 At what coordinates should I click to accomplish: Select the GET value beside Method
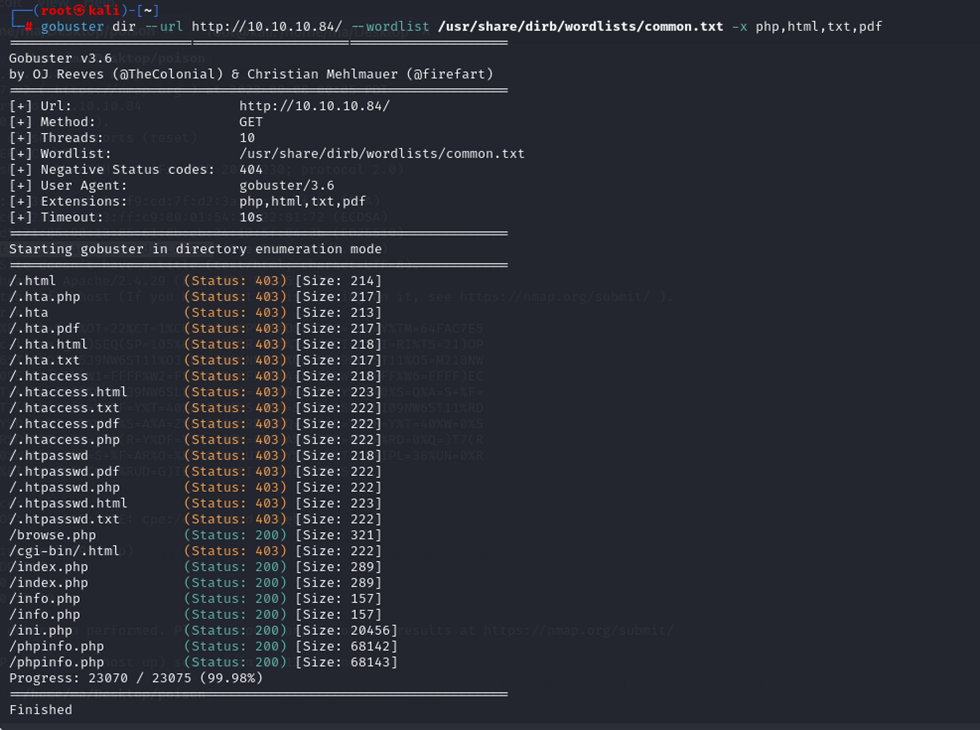coord(251,122)
